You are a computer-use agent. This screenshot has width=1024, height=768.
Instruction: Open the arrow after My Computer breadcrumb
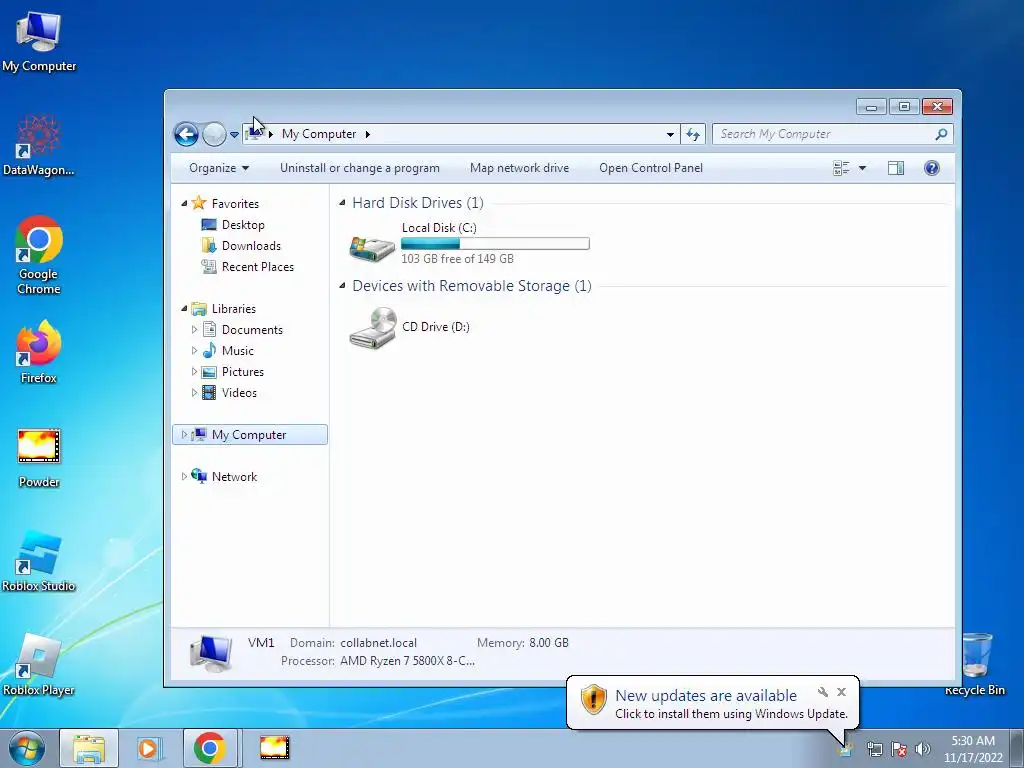click(x=368, y=135)
